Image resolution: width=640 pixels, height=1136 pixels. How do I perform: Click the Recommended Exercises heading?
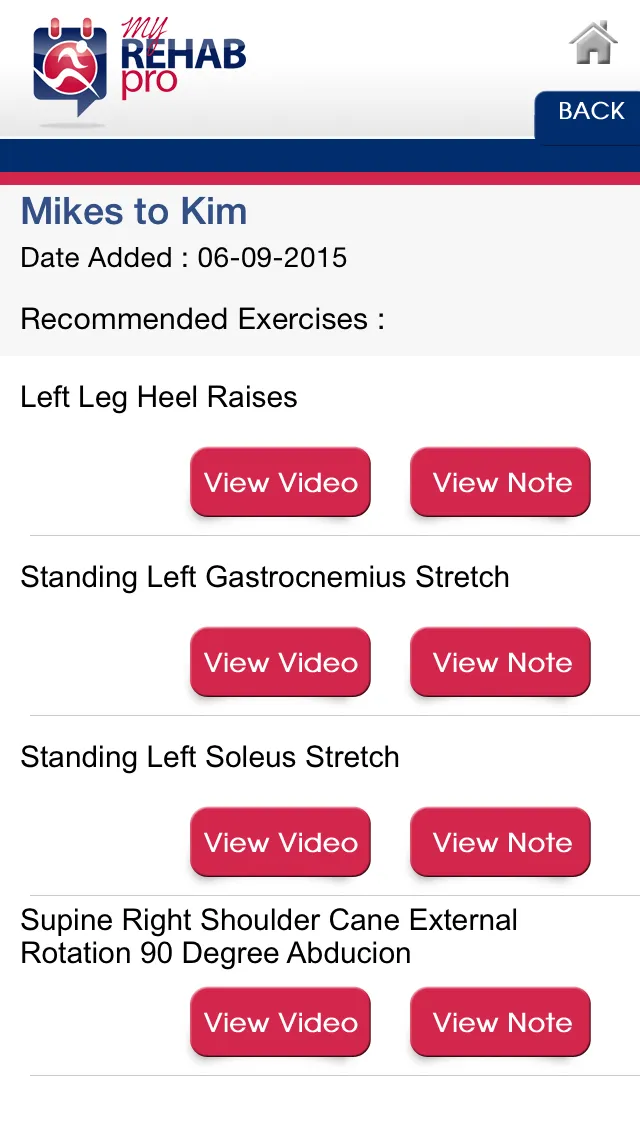[x=202, y=320]
